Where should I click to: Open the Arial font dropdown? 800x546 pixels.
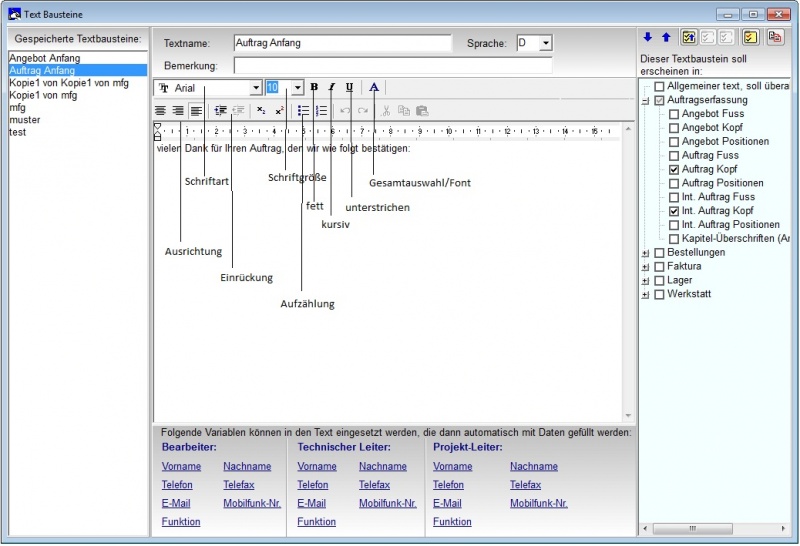click(256, 88)
